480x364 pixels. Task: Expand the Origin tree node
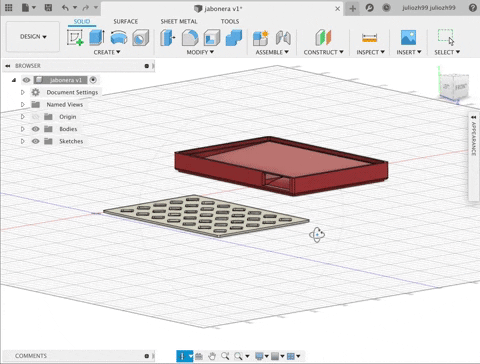[22, 117]
